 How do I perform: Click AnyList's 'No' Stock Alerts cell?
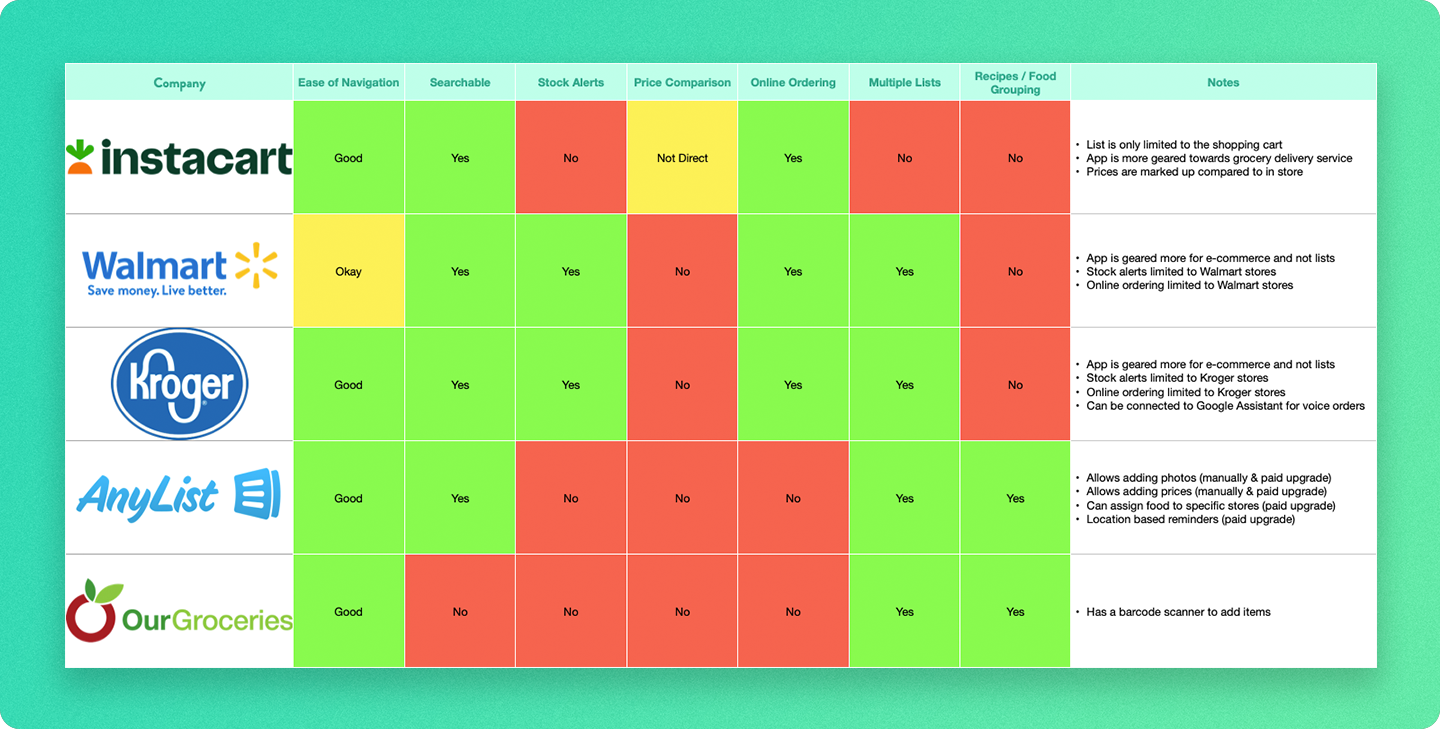(571, 498)
